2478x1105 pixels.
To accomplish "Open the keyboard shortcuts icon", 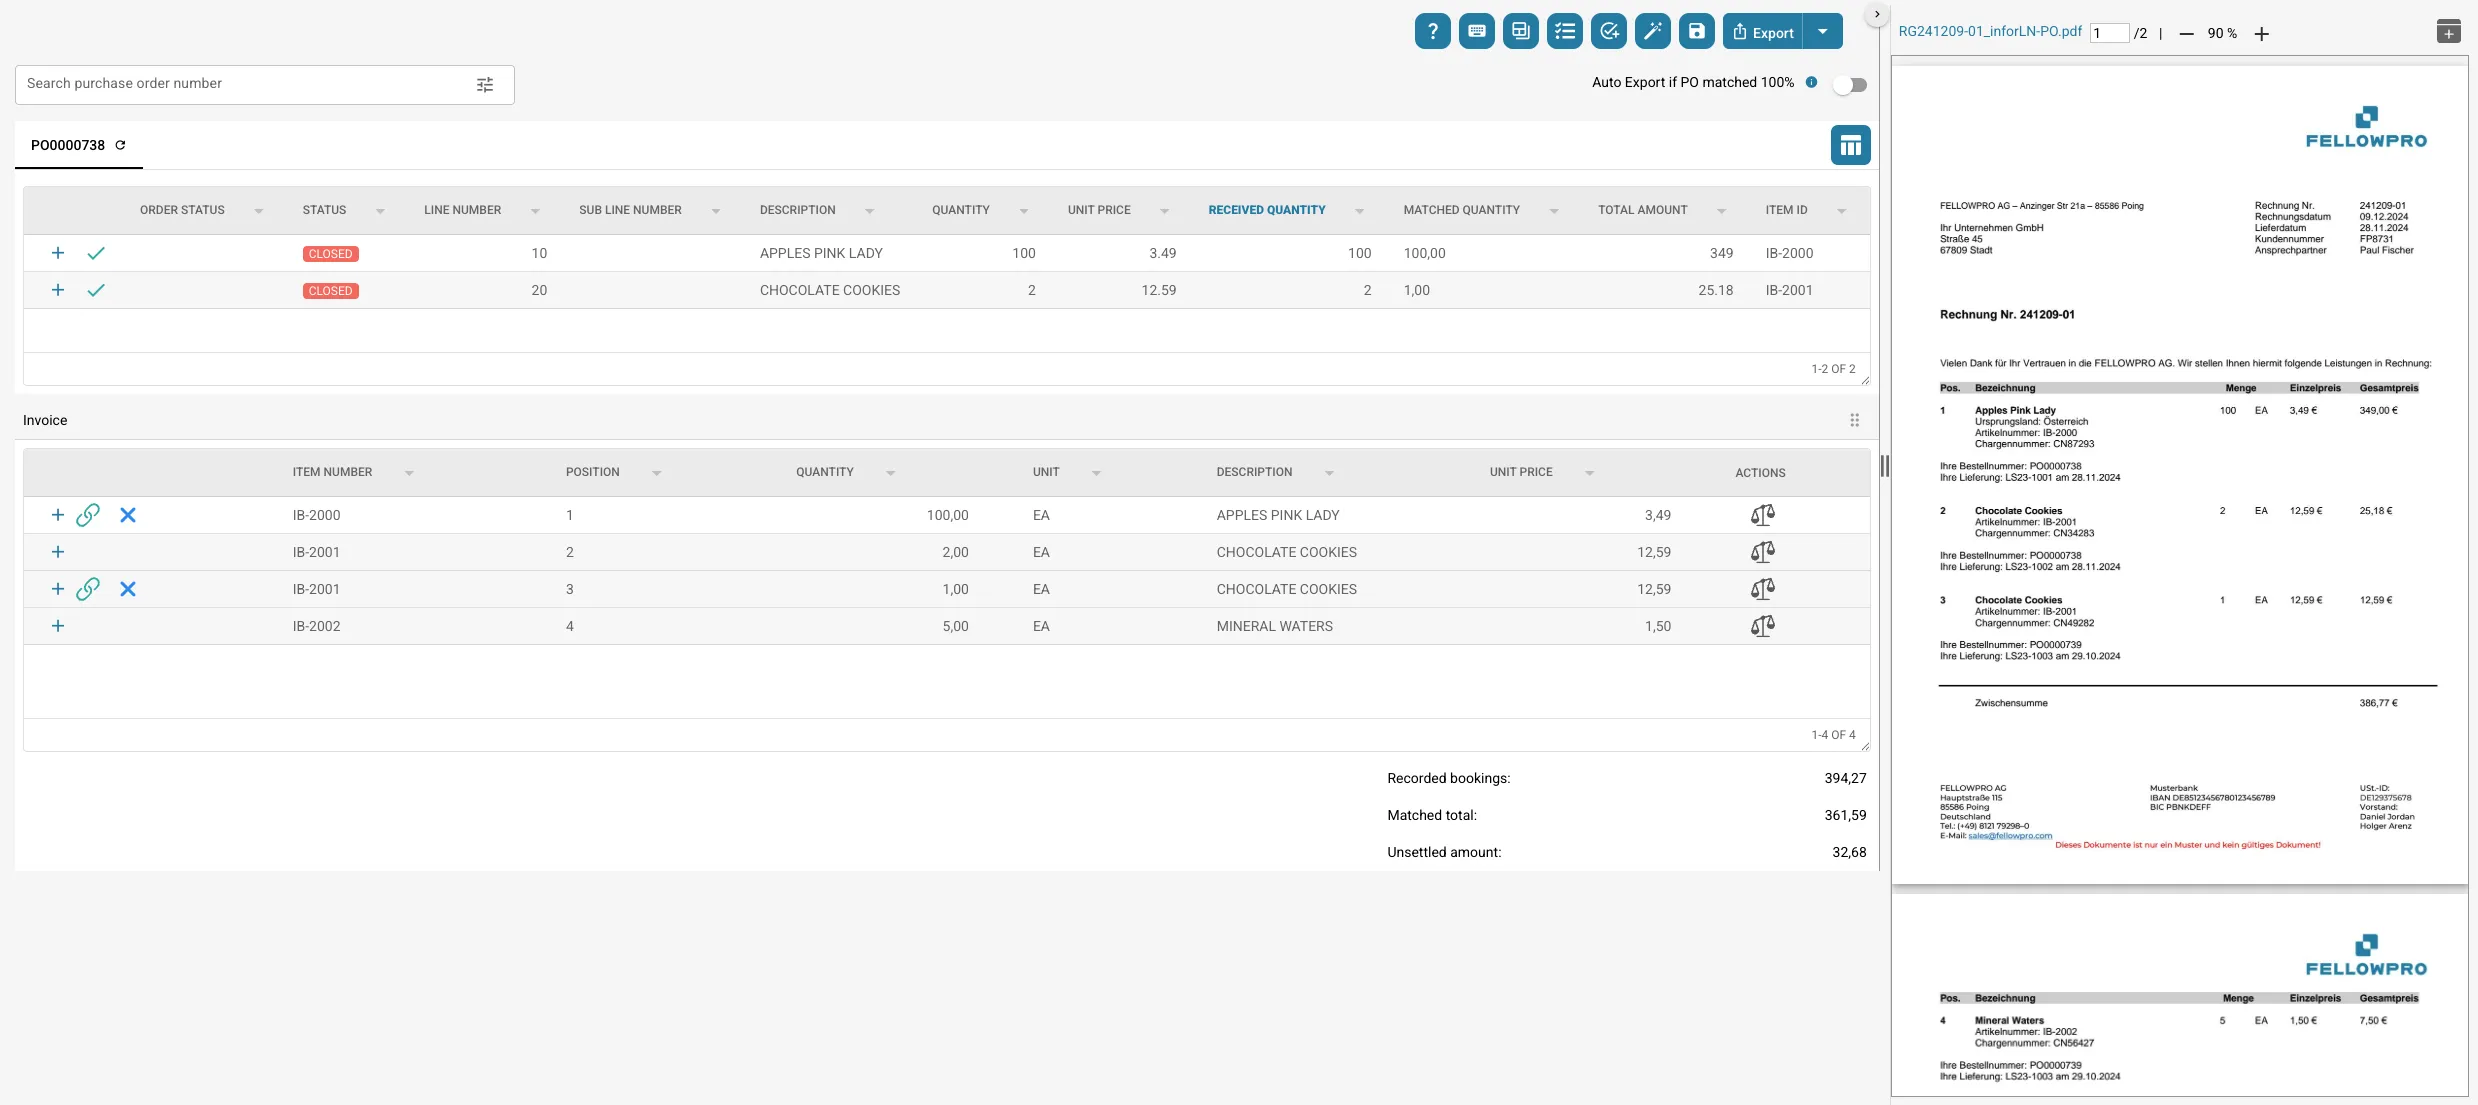I will click(1476, 32).
